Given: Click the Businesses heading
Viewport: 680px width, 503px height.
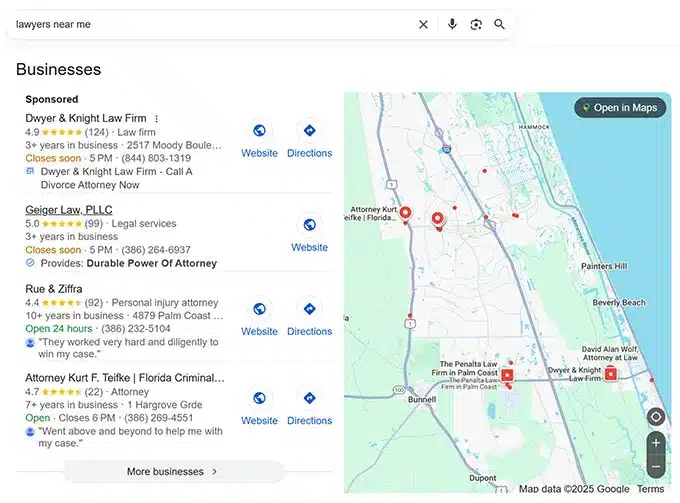Looking at the screenshot, I should tap(59, 69).
